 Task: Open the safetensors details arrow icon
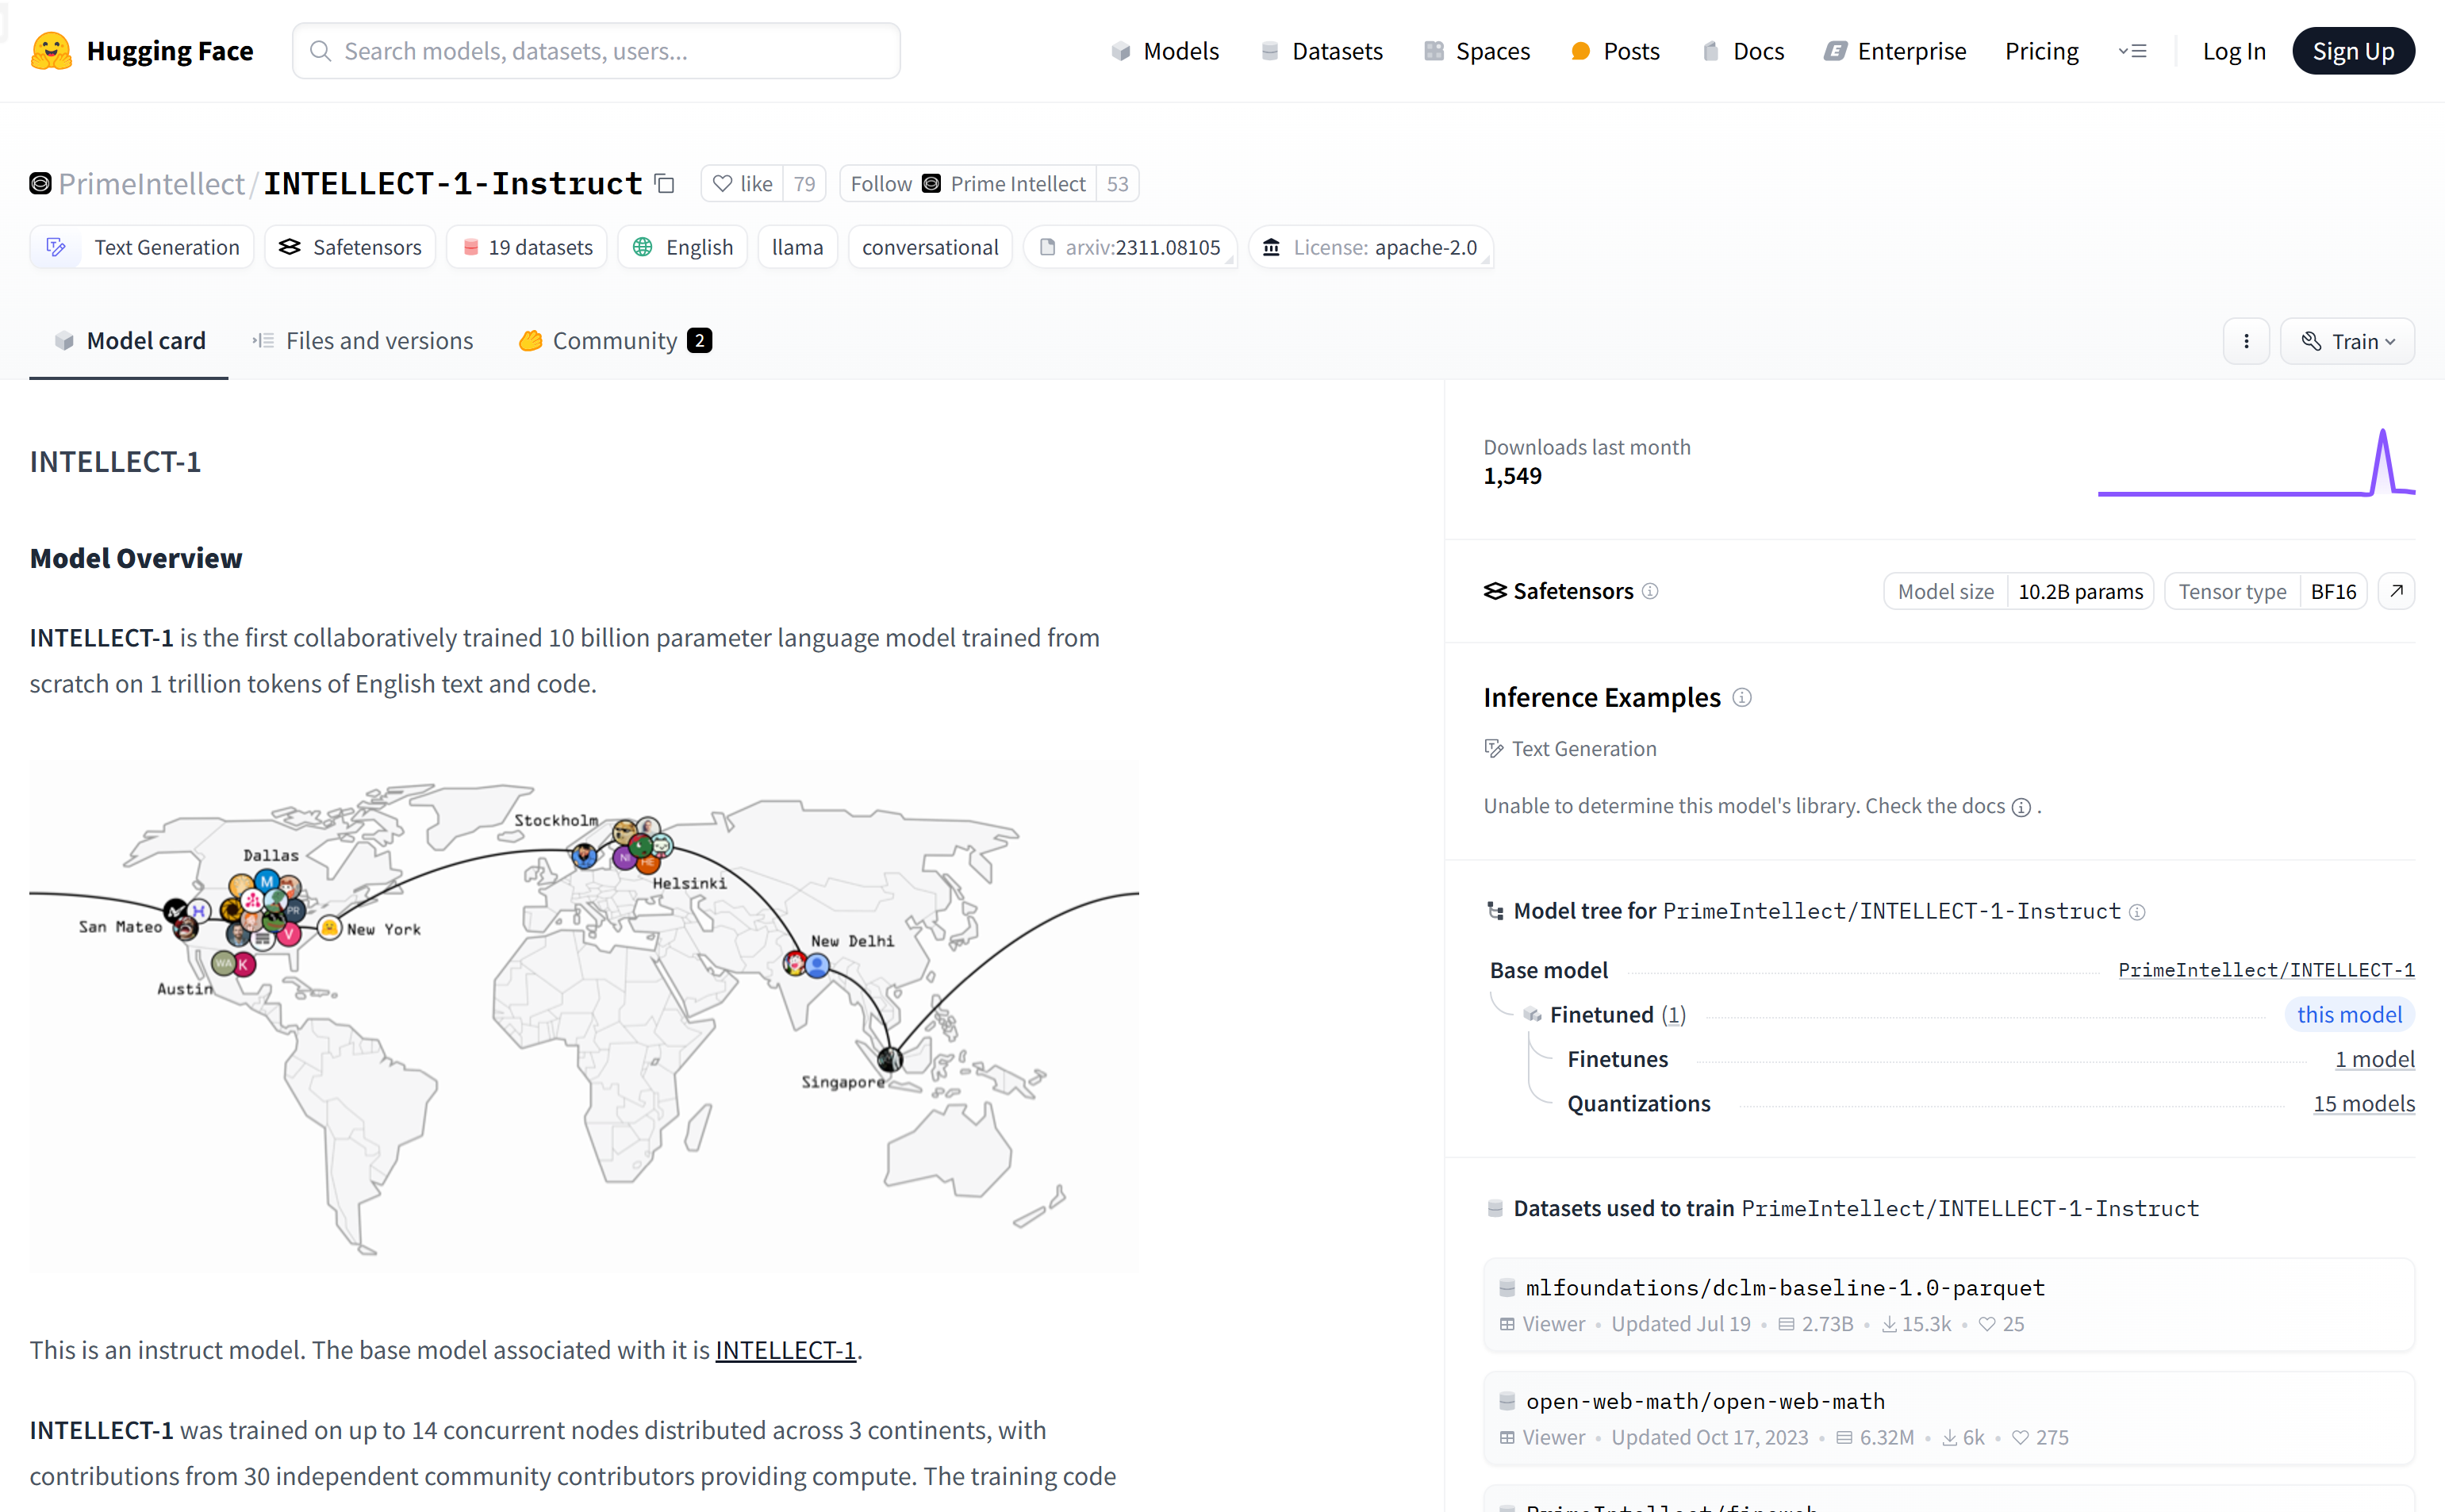tap(2396, 591)
